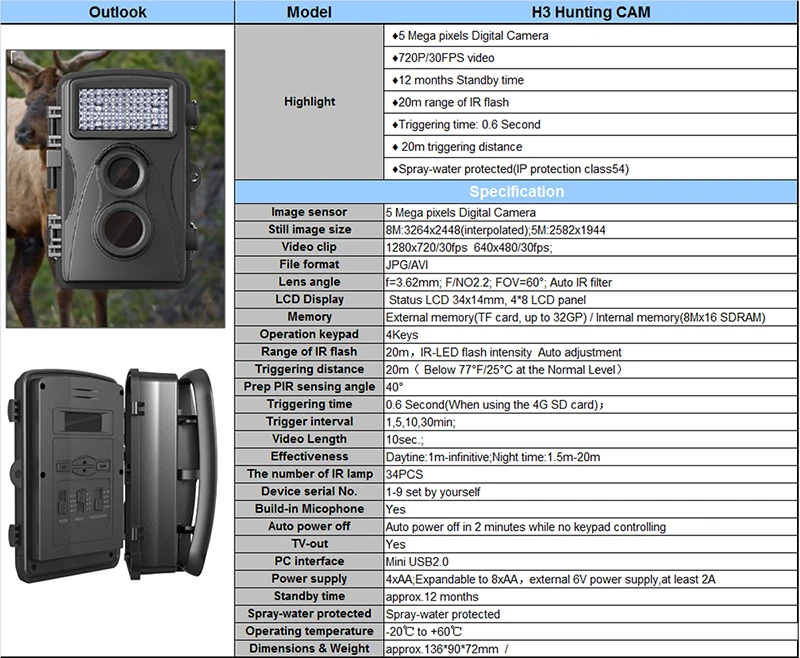Click the 'Video Length' label
This screenshot has width=800, height=658.
point(309,439)
